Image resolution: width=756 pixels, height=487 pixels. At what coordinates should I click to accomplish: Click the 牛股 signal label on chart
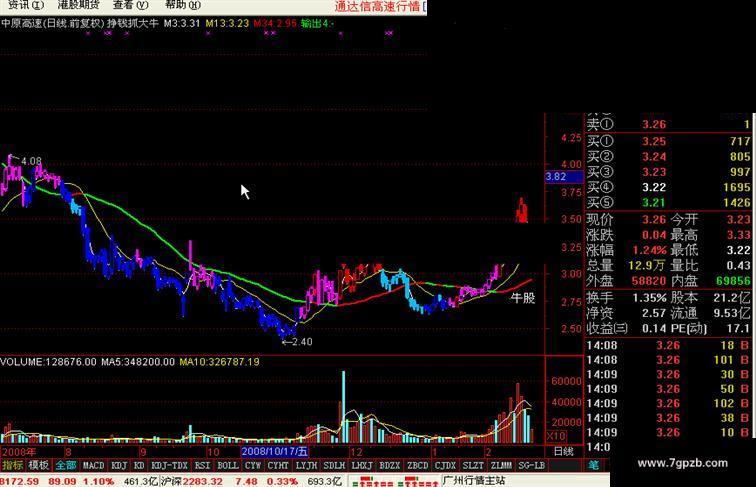523,298
